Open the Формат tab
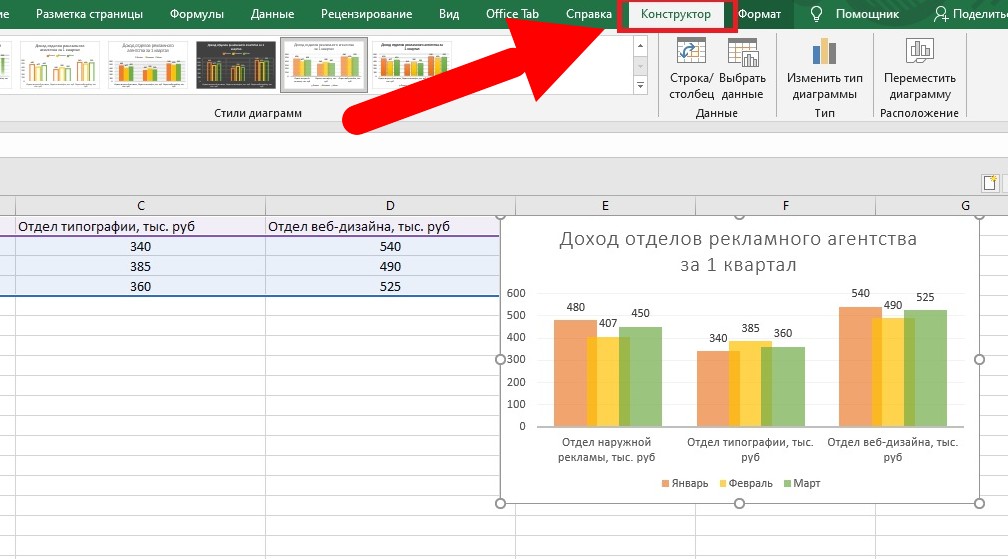Screen dimensions: 1008x559 (759, 14)
